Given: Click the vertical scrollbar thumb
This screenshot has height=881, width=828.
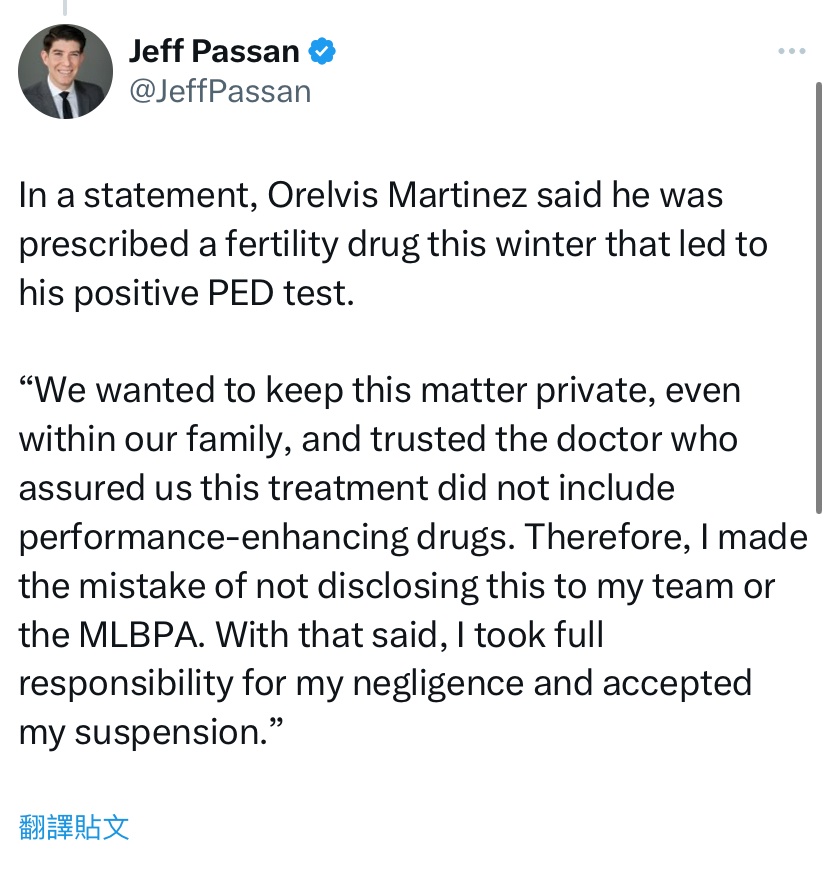Looking at the screenshot, I should click(819, 298).
